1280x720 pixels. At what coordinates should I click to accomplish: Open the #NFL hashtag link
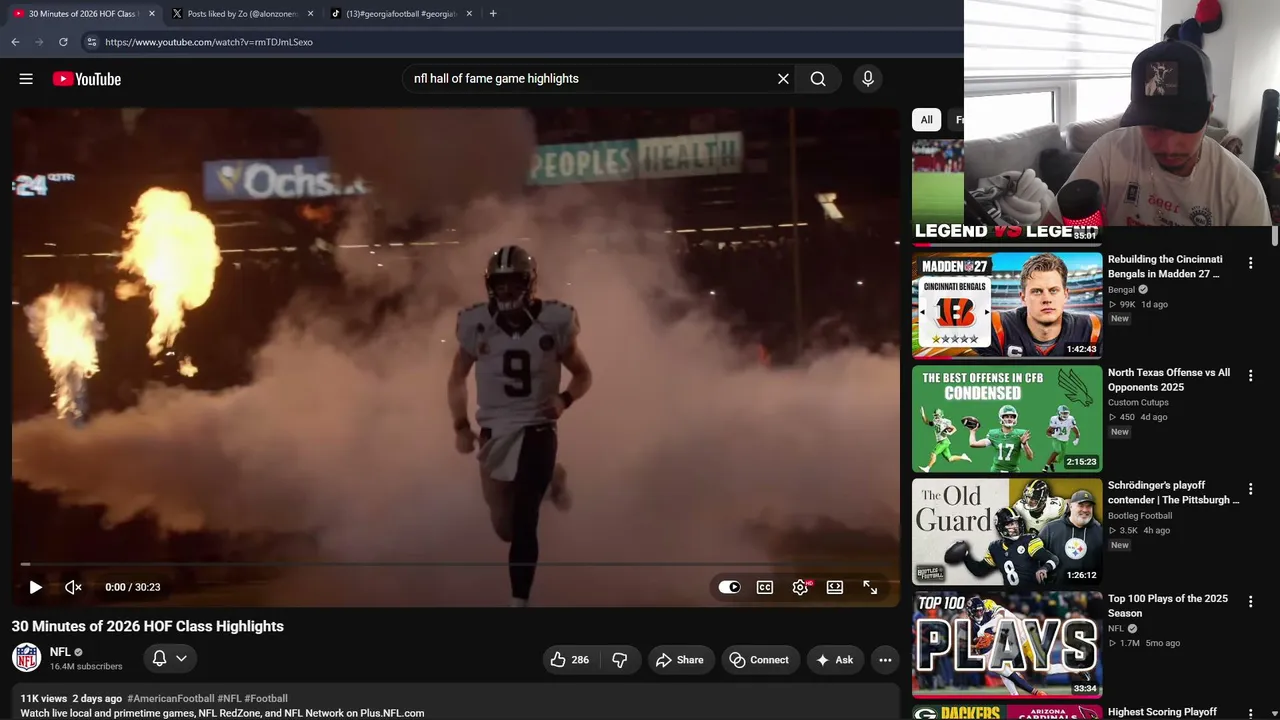(229, 699)
